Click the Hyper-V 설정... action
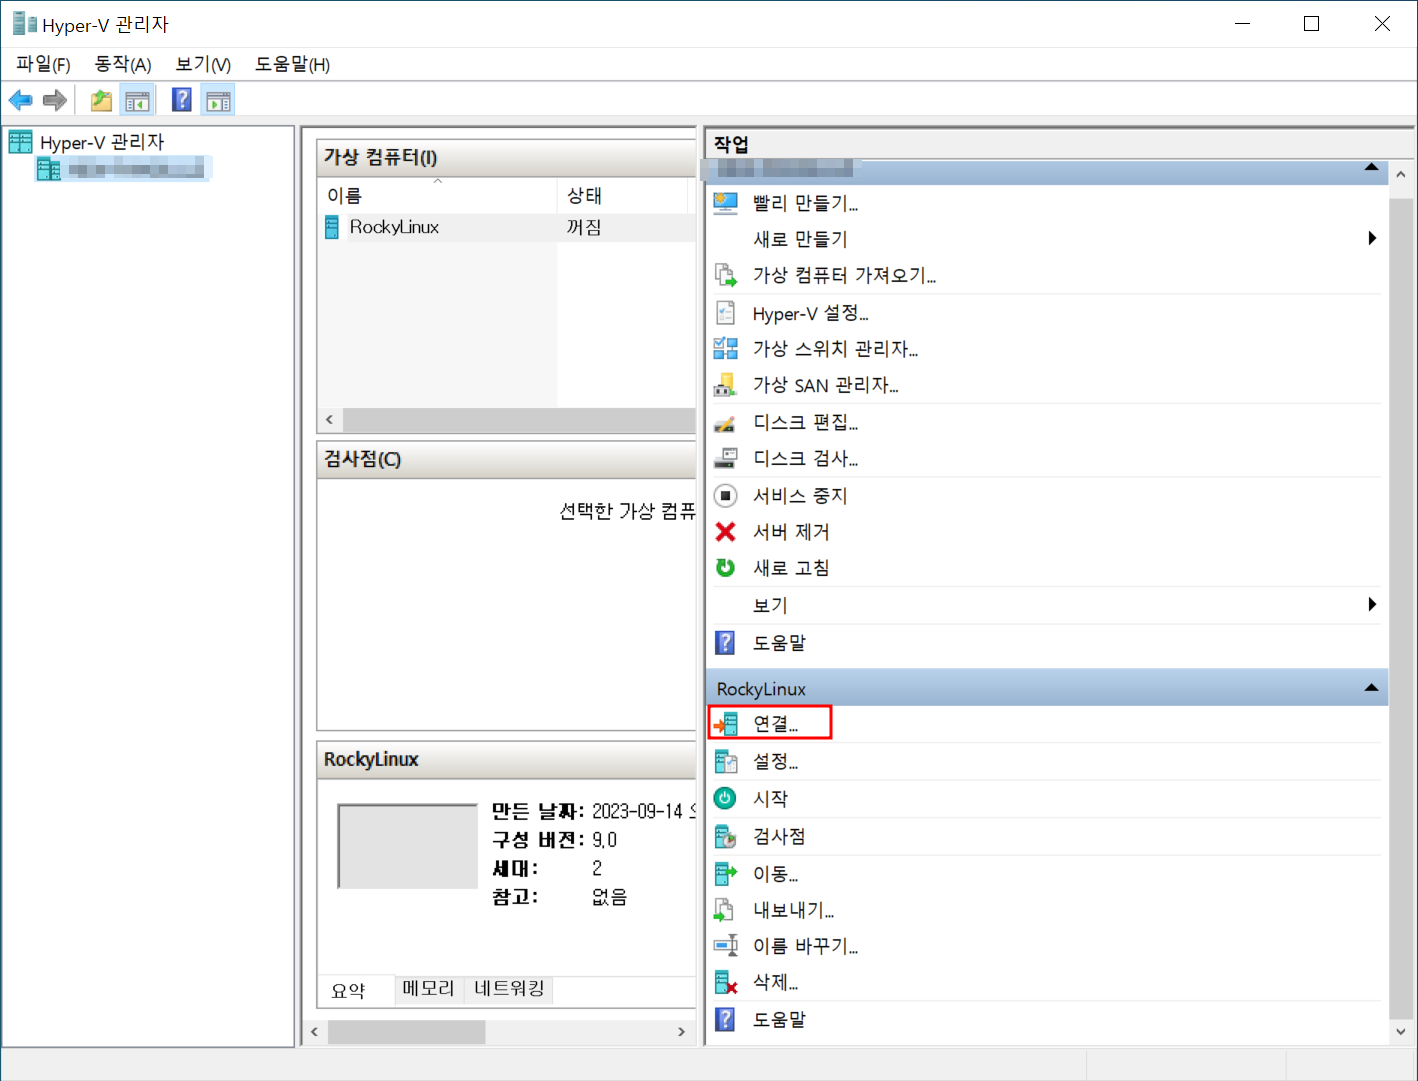 pyautogui.click(x=810, y=313)
